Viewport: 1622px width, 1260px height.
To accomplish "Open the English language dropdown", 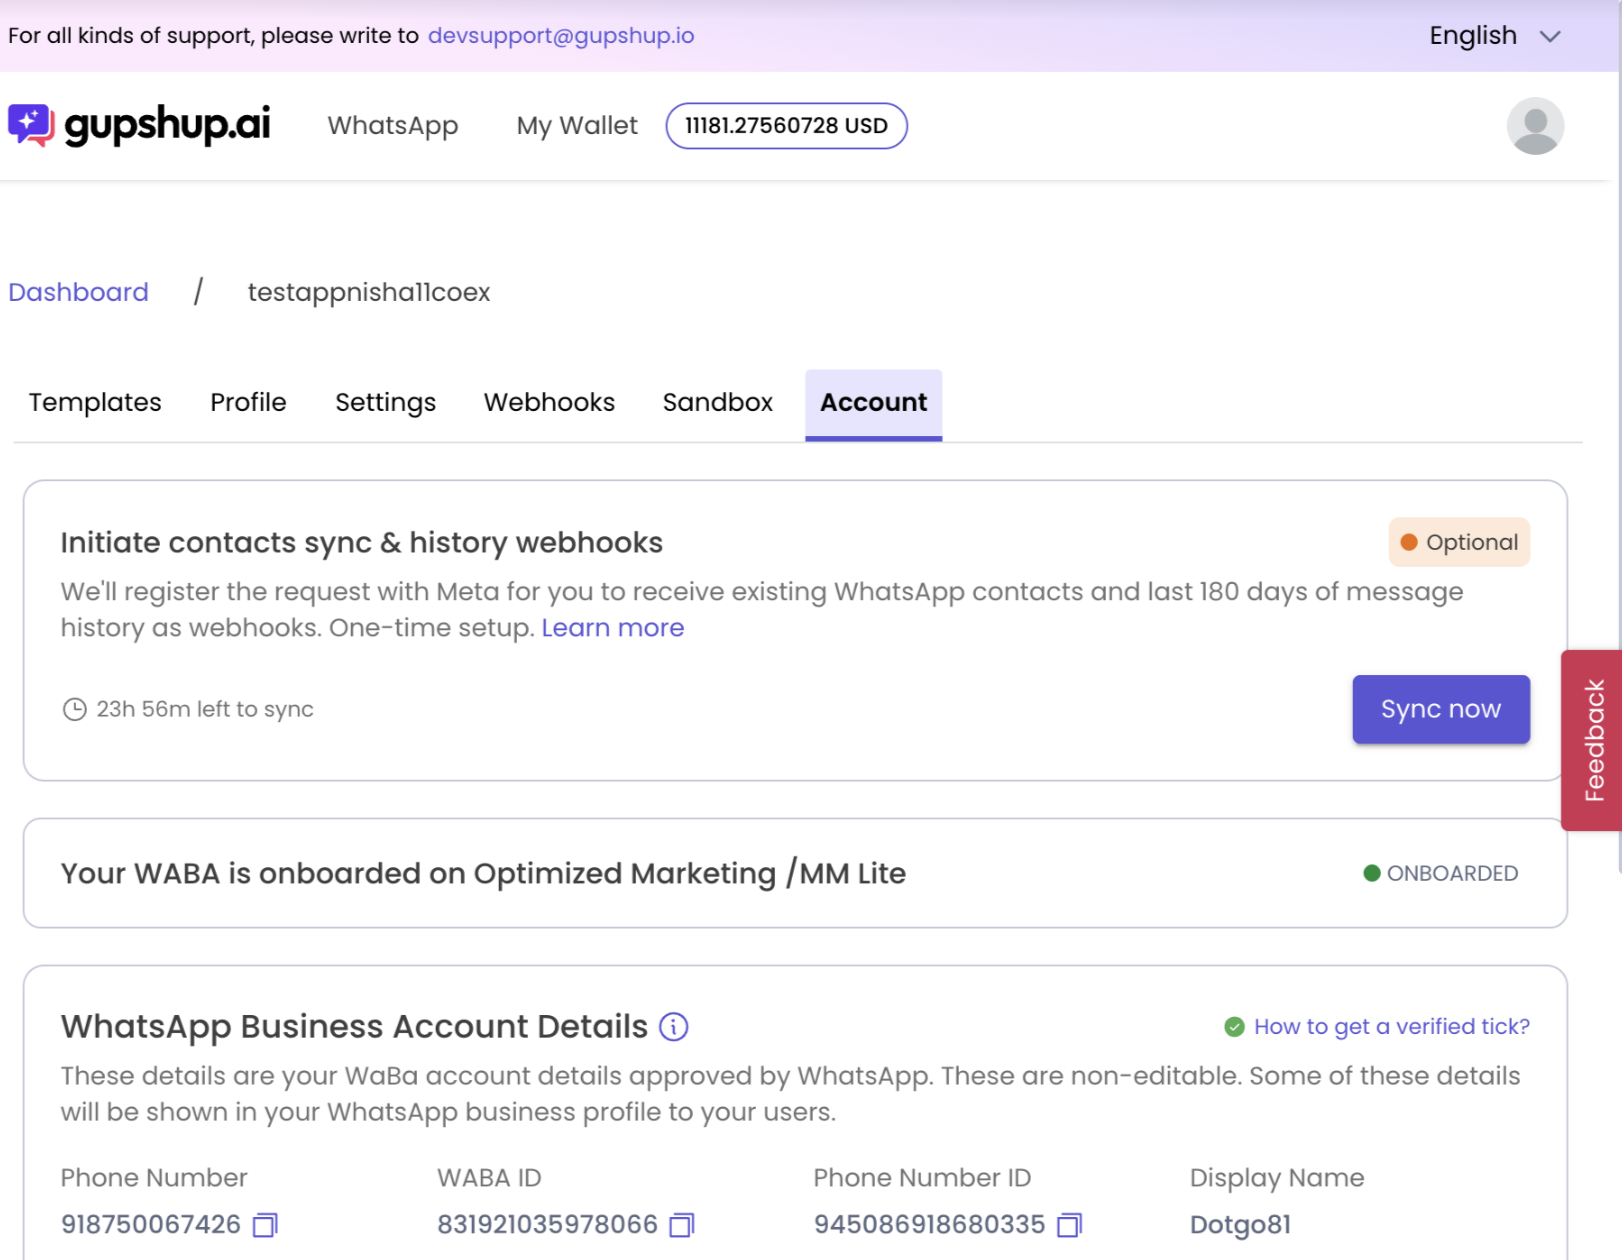I will [x=1495, y=36].
